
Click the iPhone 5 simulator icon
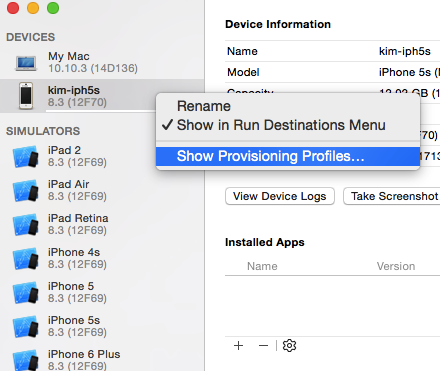(26, 292)
